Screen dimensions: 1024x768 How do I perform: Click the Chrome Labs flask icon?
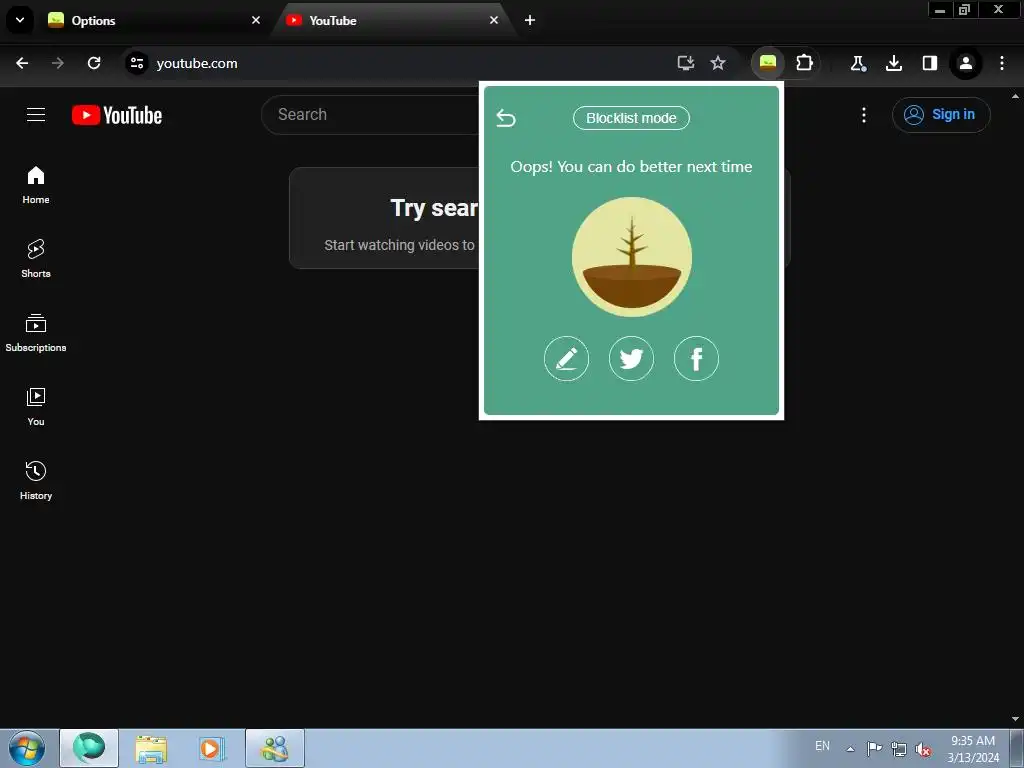pos(857,63)
